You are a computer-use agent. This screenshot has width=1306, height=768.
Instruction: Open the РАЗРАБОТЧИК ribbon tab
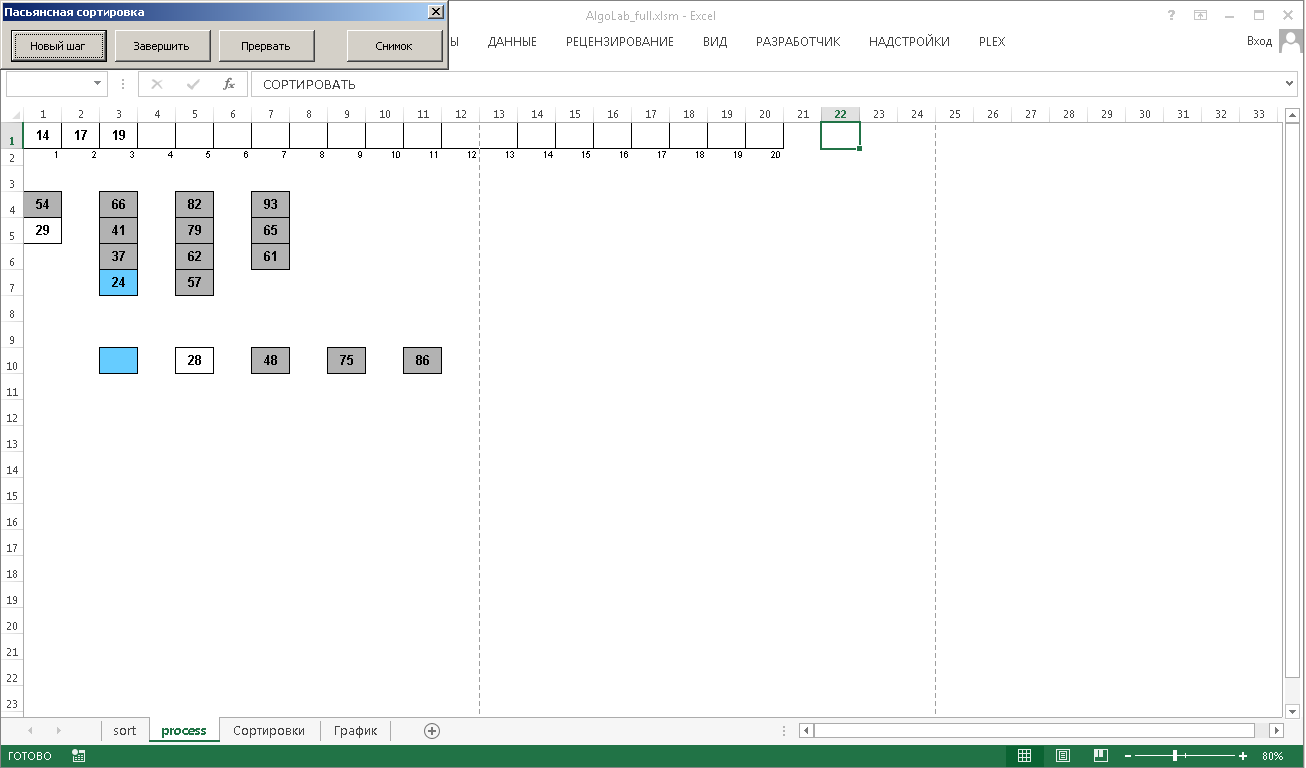798,42
